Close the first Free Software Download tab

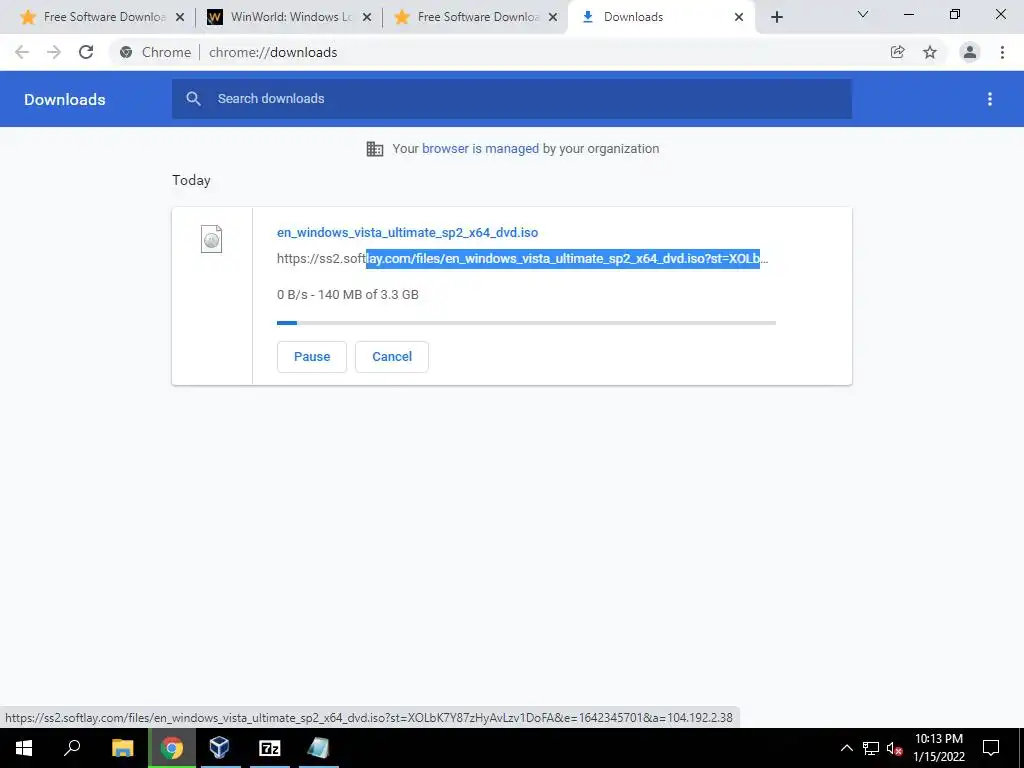(x=180, y=17)
